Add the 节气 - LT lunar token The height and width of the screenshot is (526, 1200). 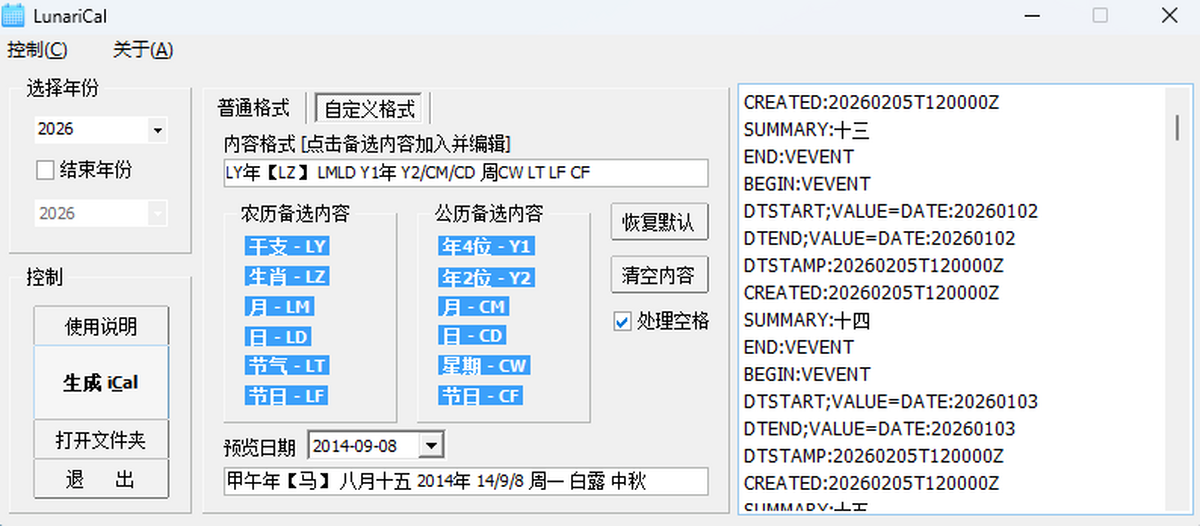tap(287, 366)
